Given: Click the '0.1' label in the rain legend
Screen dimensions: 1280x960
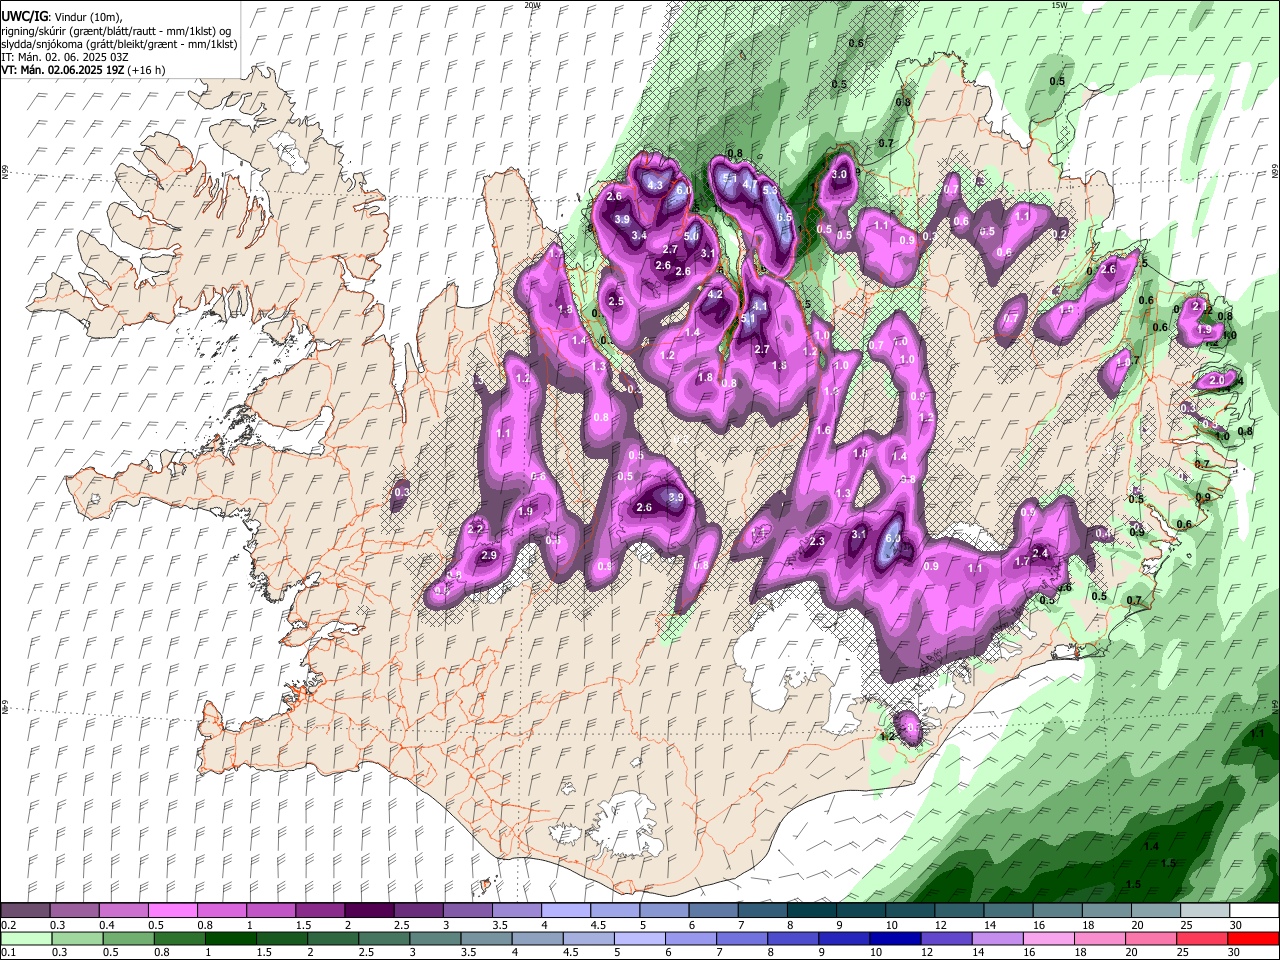Looking at the screenshot, I should (9, 953).
